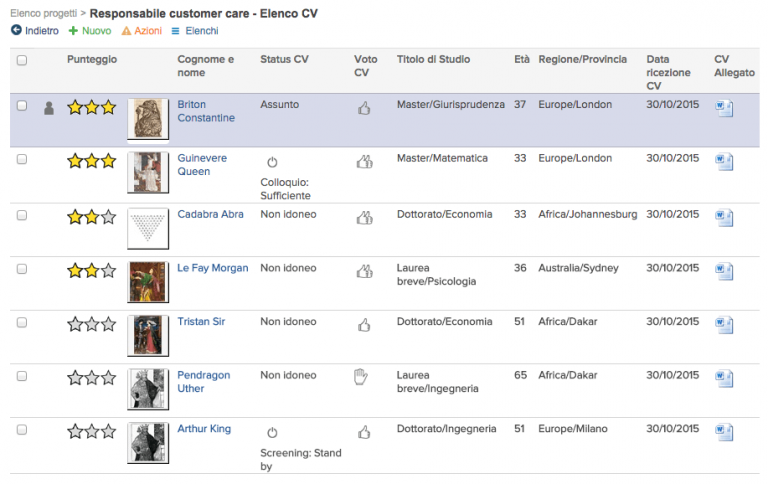Click the Età column header

[522, 59]
